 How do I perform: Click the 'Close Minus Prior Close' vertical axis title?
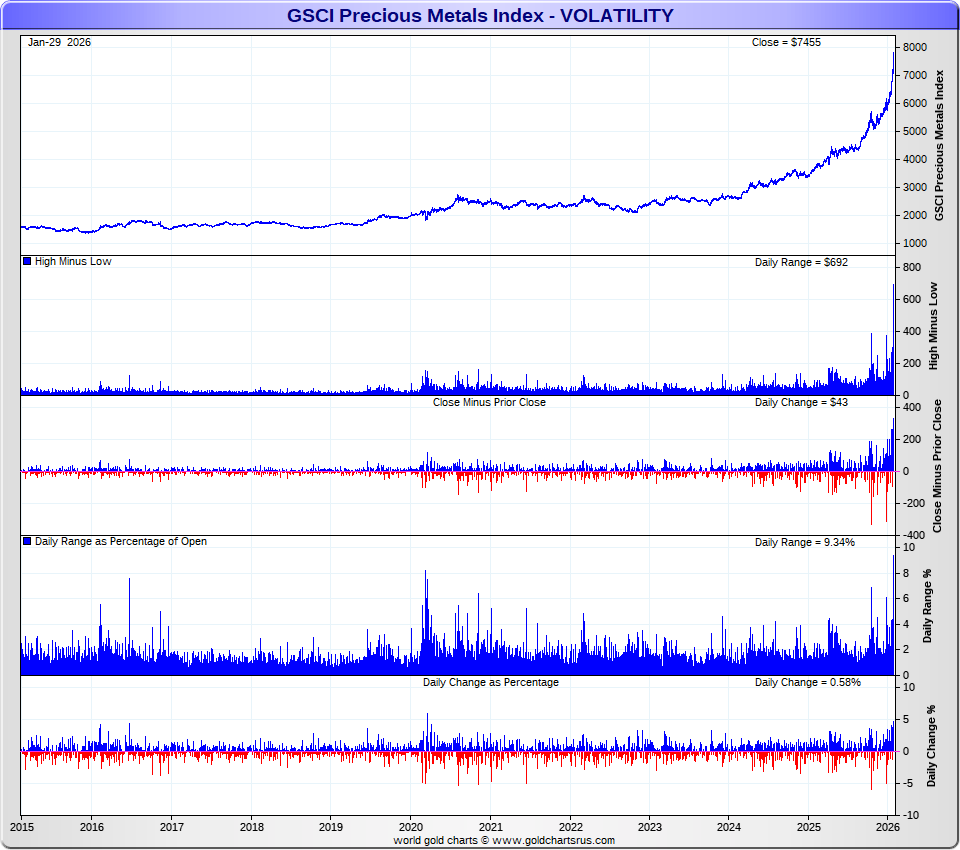point(937,466)
